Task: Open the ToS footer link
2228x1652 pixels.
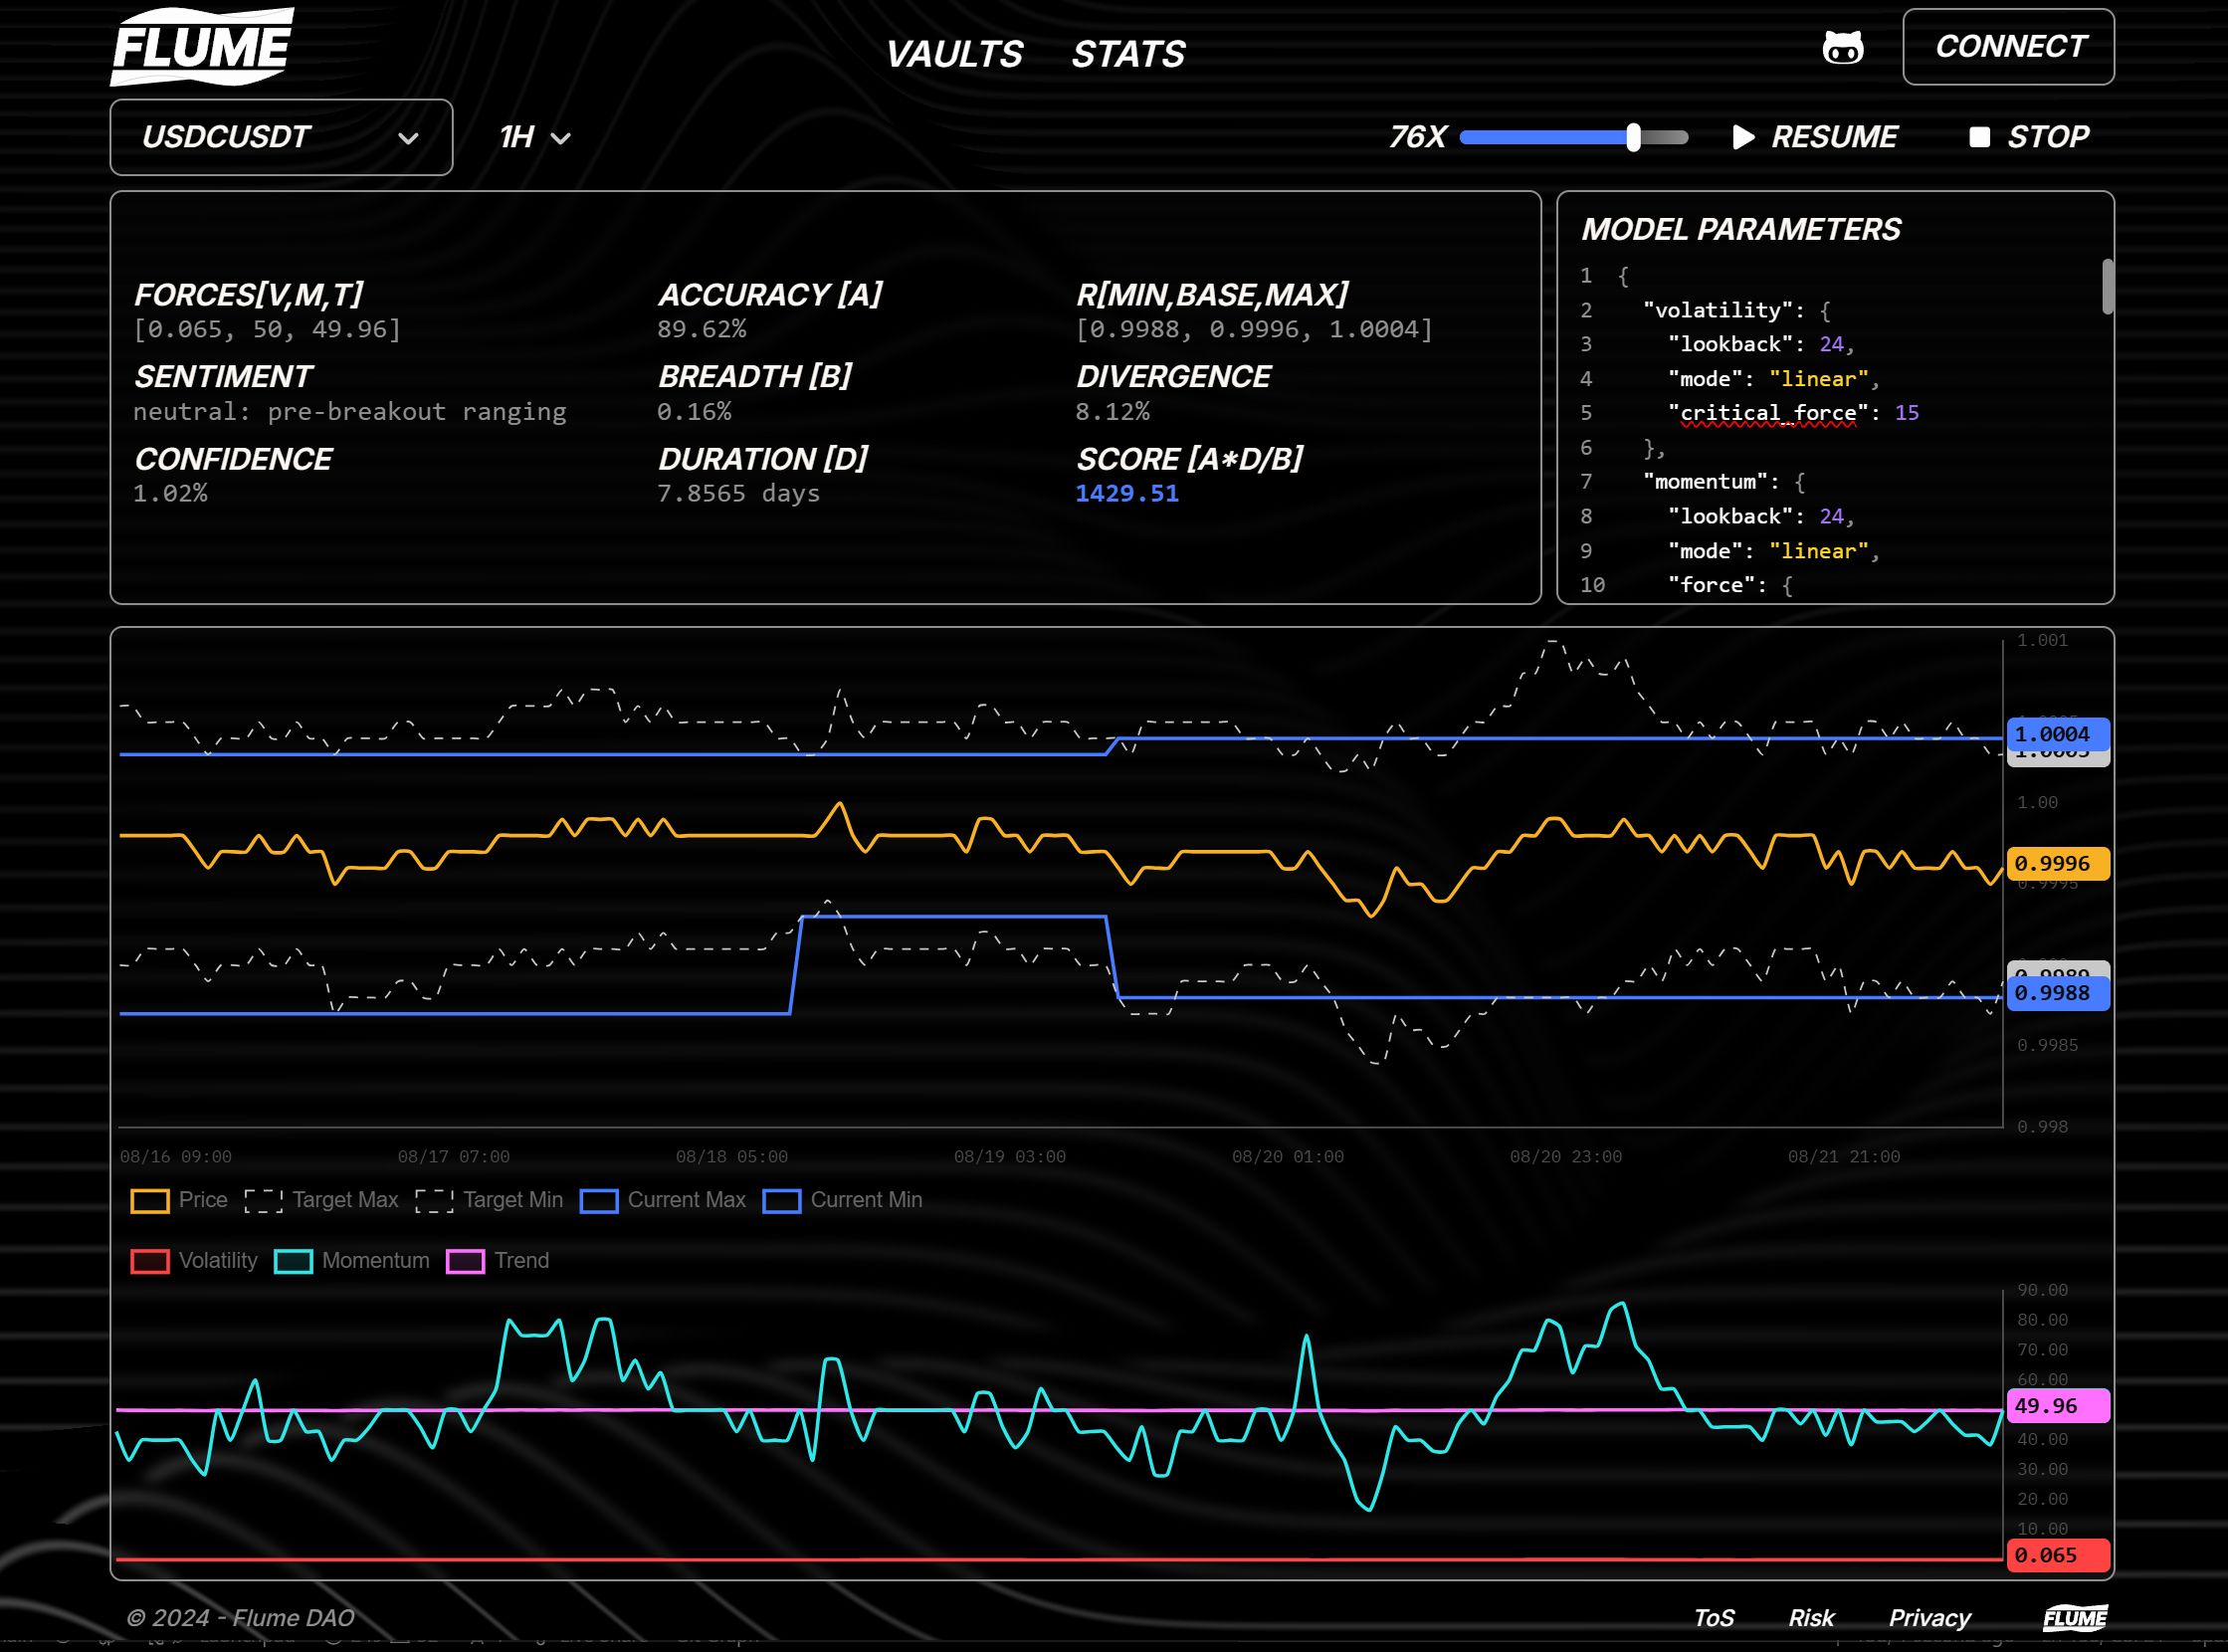Action: click(x=1714, y=1618)
